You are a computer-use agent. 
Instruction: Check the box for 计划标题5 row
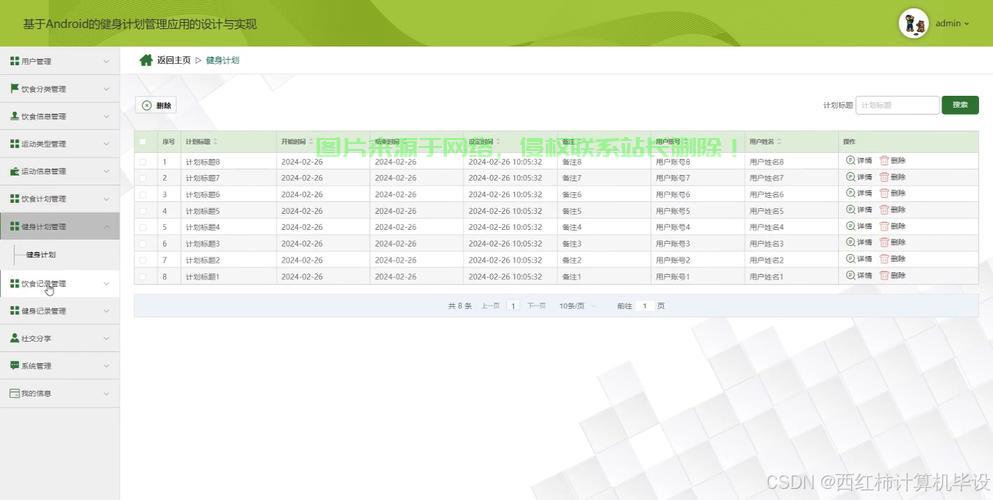142,211
